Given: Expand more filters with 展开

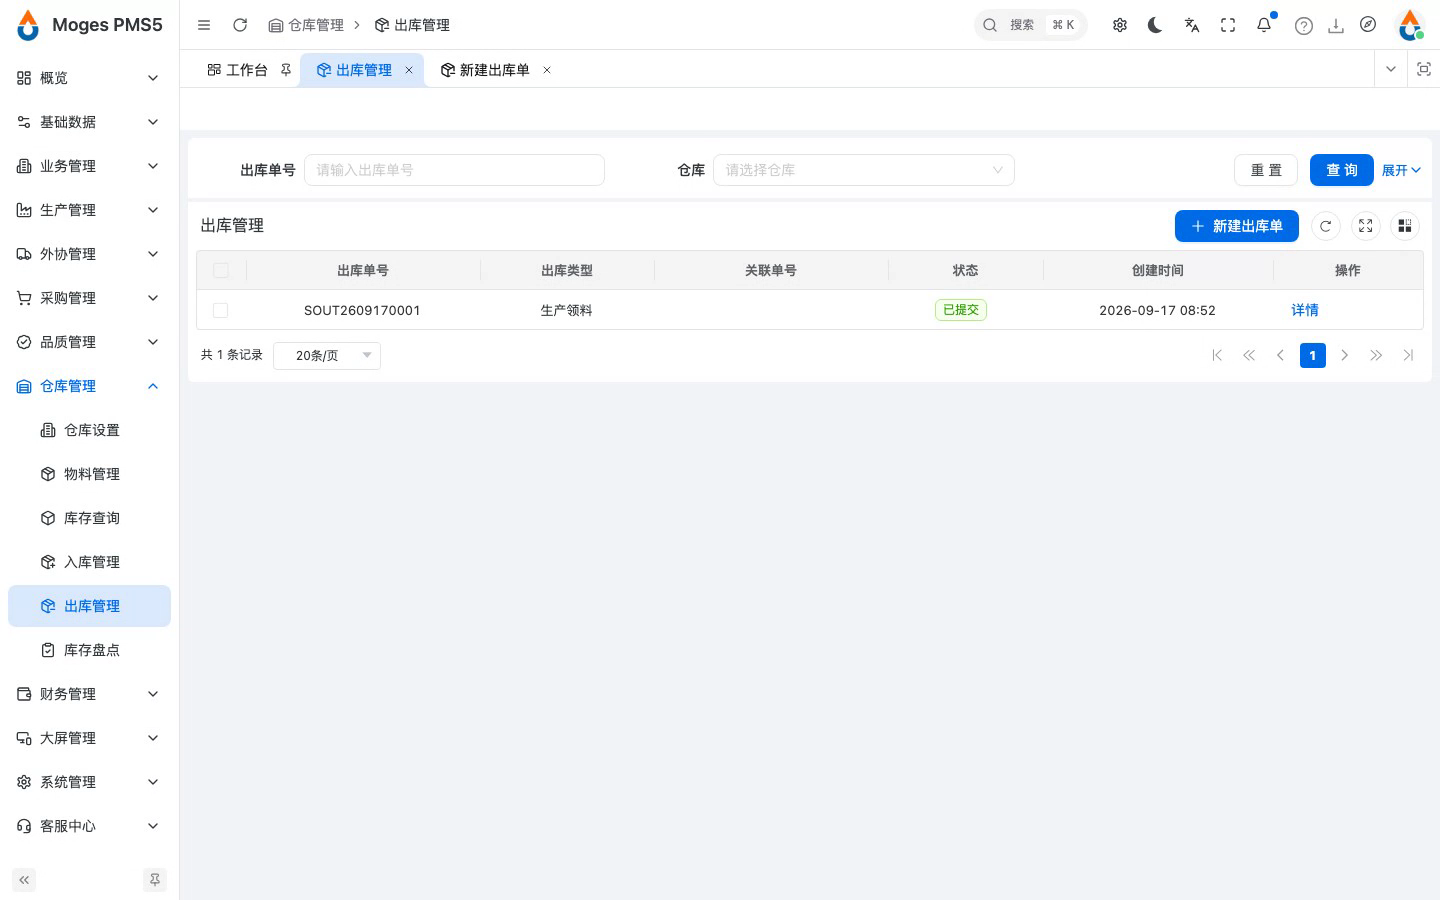Looking at the screenshot, I should click(x=1401, y=170).
